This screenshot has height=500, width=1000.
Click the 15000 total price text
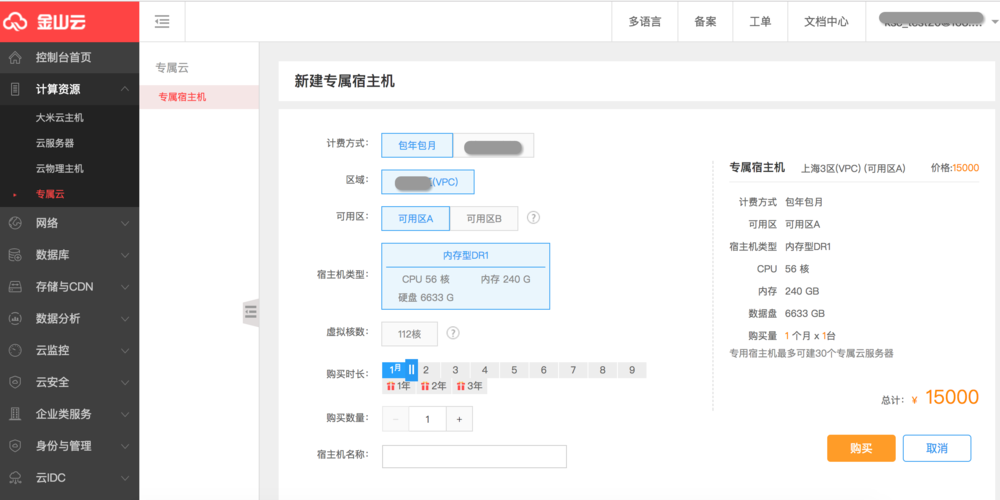click(952, 397)
